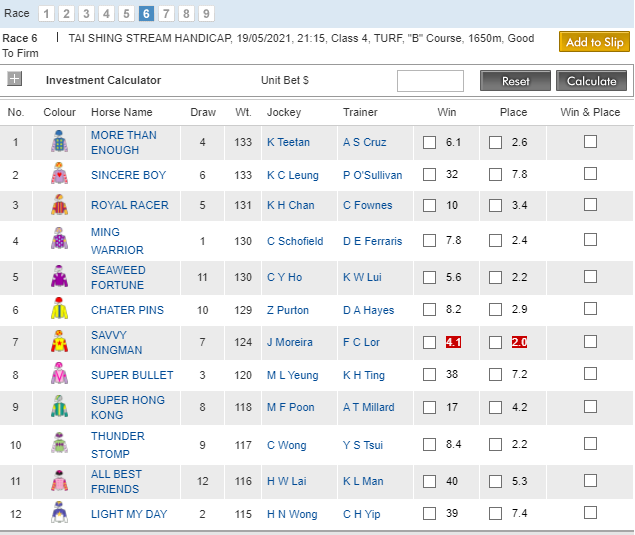Click the silk icon for Royal Racer

pos(59,206)
